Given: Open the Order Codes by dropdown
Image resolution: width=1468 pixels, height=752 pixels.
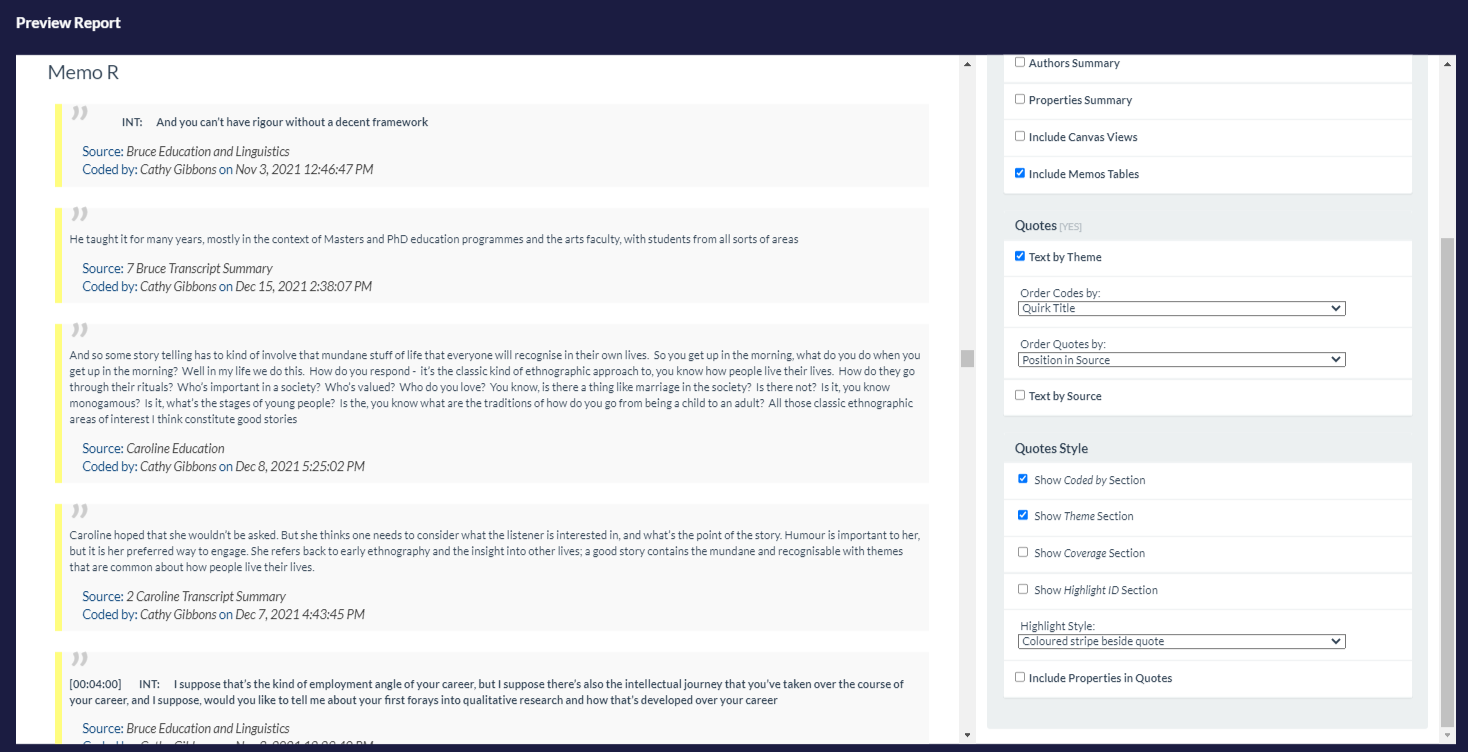Looking at the screenshot, I should (1182, 308).
